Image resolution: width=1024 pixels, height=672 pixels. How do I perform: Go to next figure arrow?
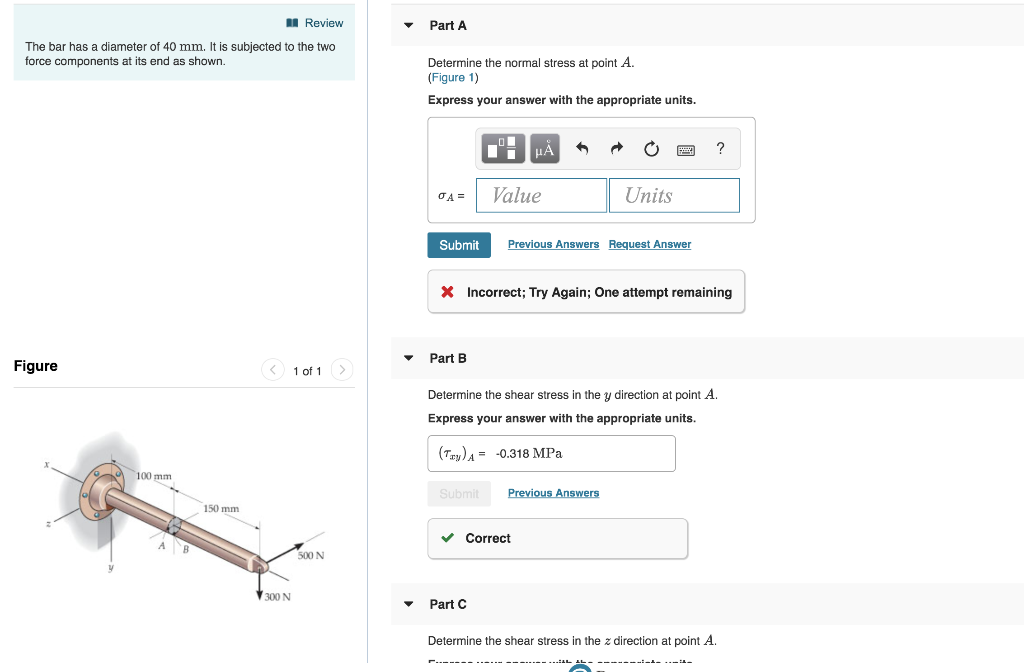pos(342,370)
